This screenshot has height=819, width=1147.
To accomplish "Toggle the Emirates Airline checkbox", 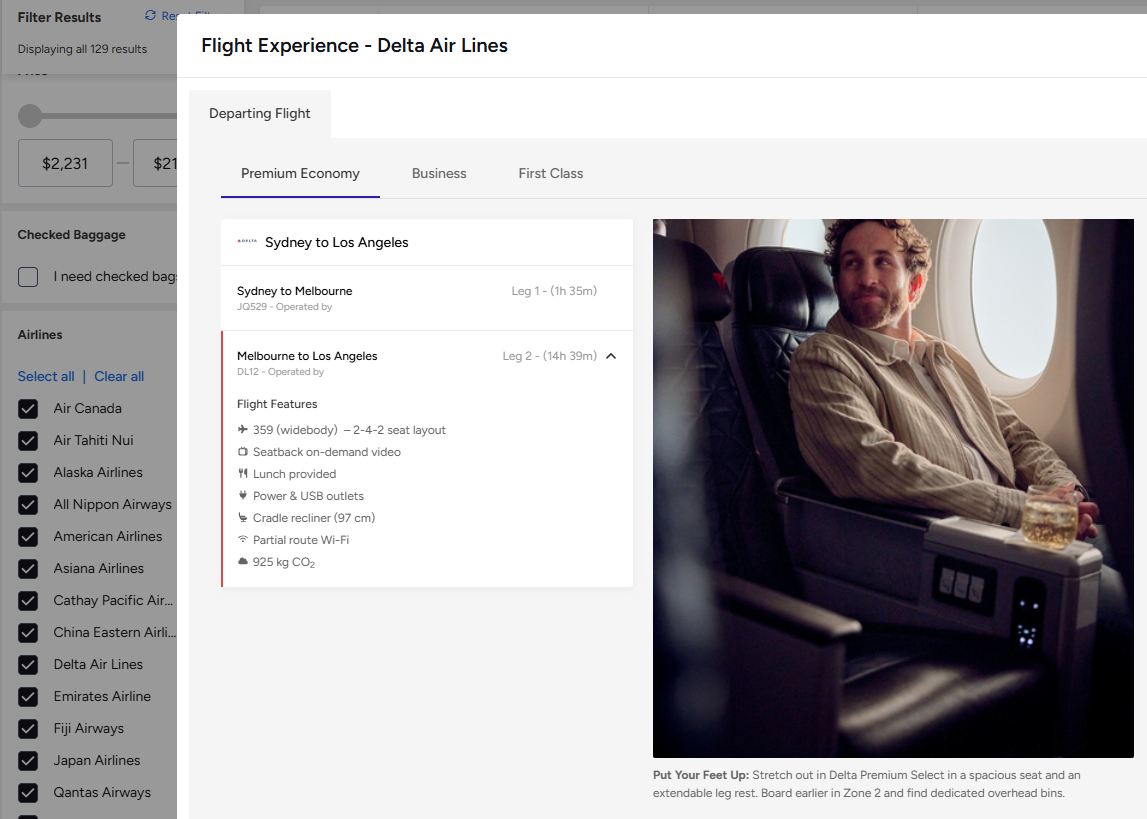I will click(28, 697).
